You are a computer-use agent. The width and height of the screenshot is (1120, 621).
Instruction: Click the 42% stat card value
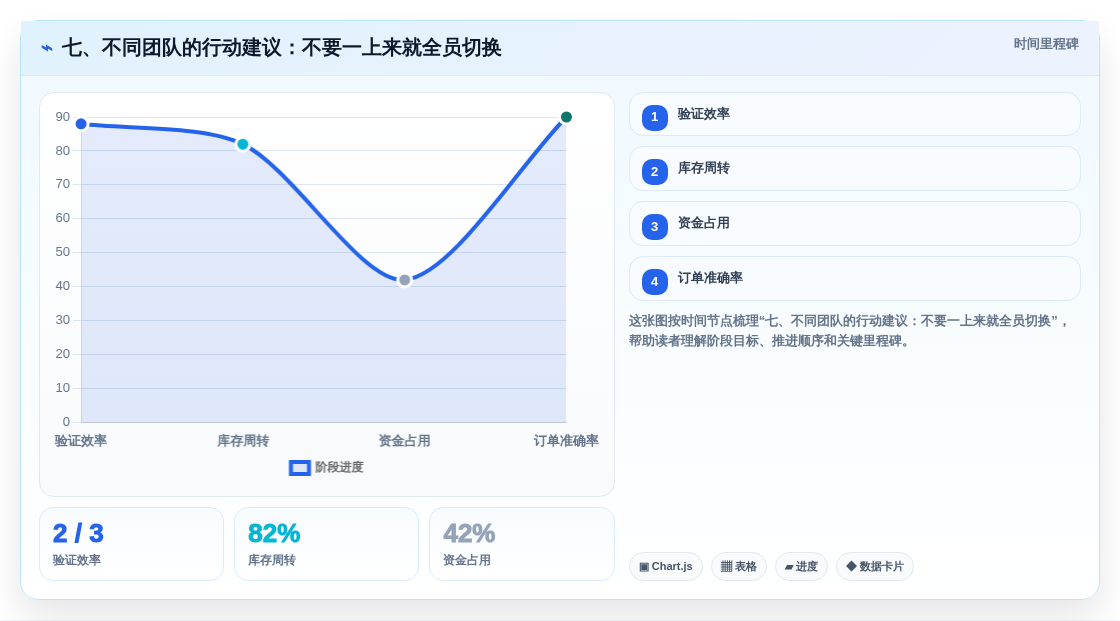tap(469, 534)
